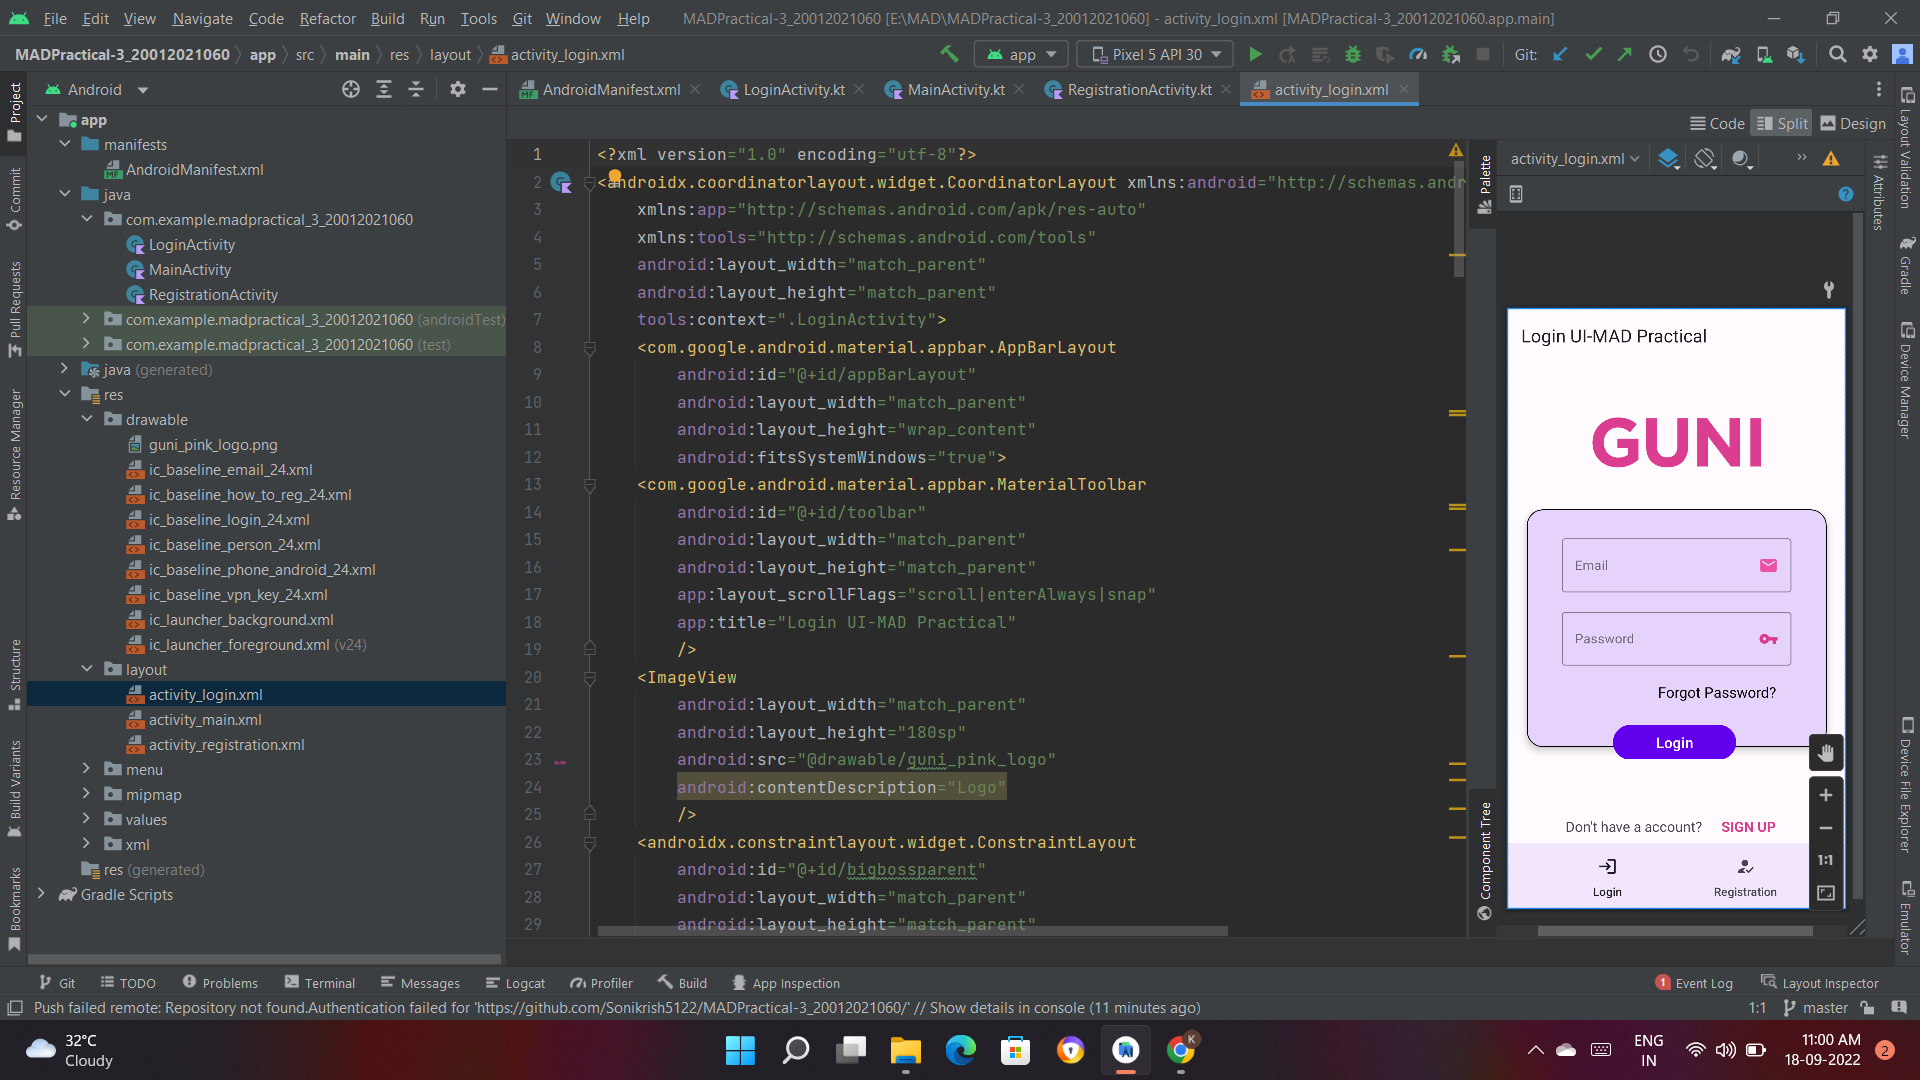The width and height of the screenshot is (1920, 1080).
Task: Click horizontal scrollbar of code editor
Action: (x=912, y=931)
